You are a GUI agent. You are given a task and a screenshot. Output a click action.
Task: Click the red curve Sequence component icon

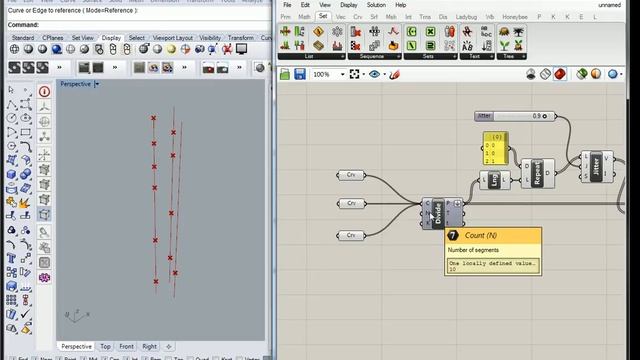(x=393, y=31)
